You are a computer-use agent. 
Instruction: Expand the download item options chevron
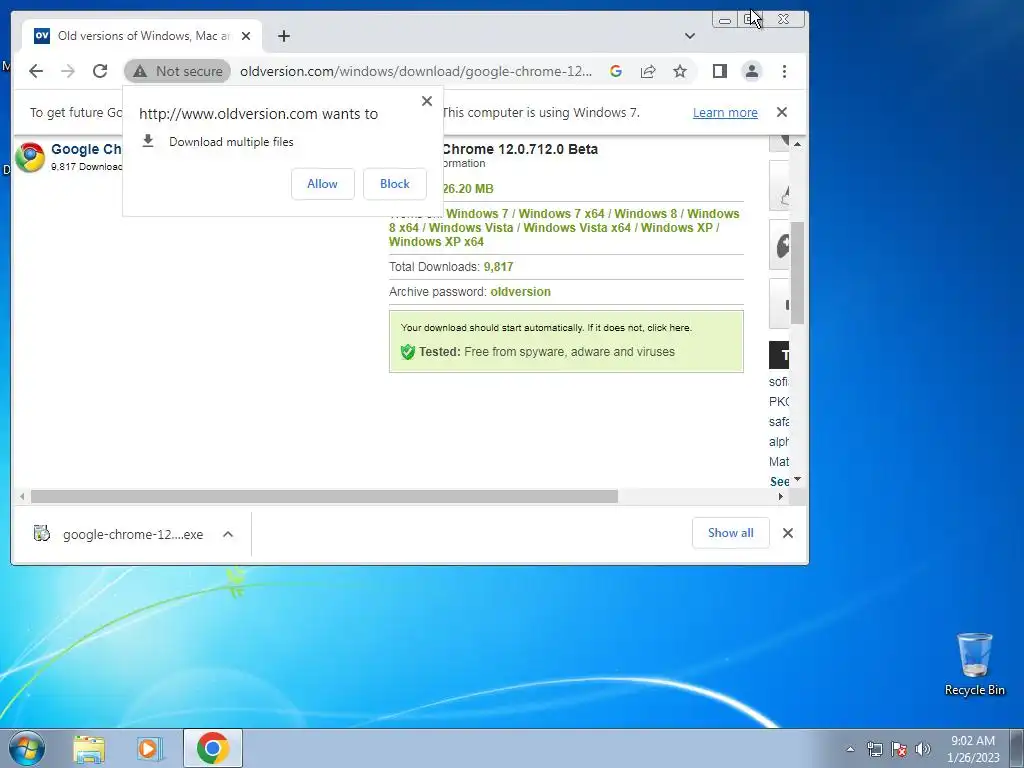pos(228,534)
